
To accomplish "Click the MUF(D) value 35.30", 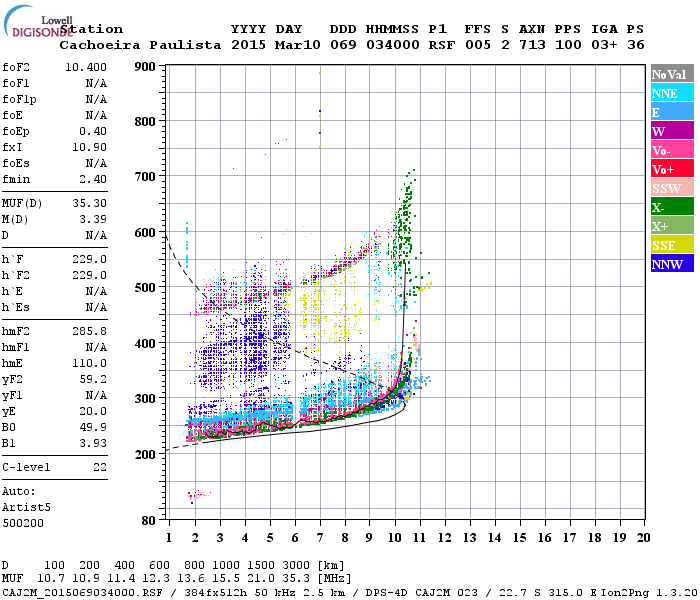I will pyautogui.click(x=89, y=204).
